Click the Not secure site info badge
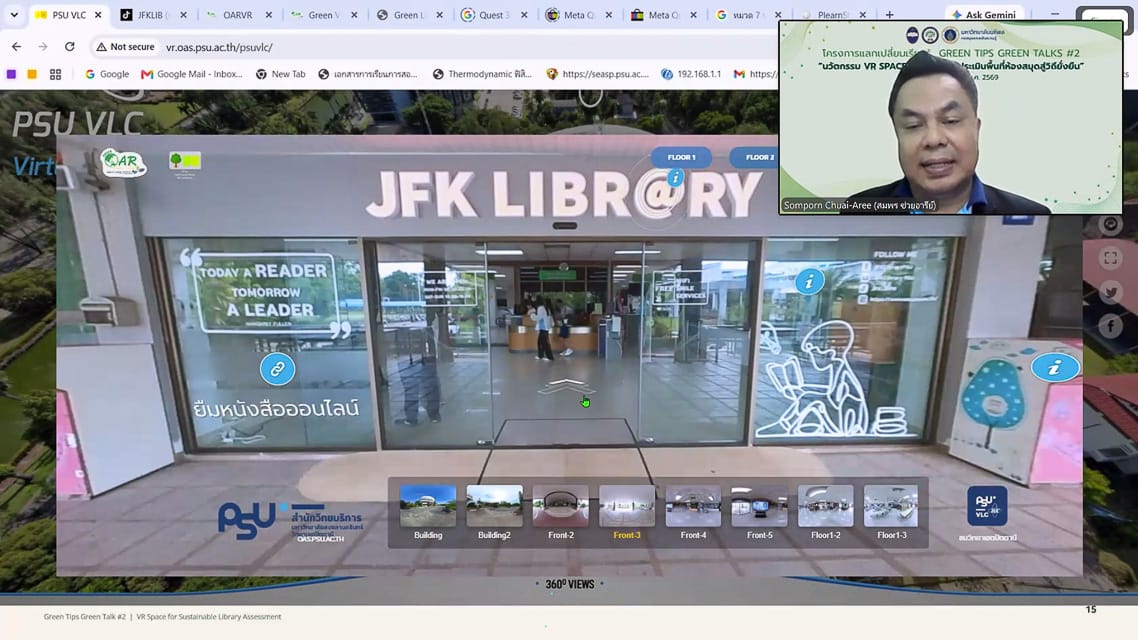The image size is (1138, 640). pyautogui.click(x=126, y=46)
